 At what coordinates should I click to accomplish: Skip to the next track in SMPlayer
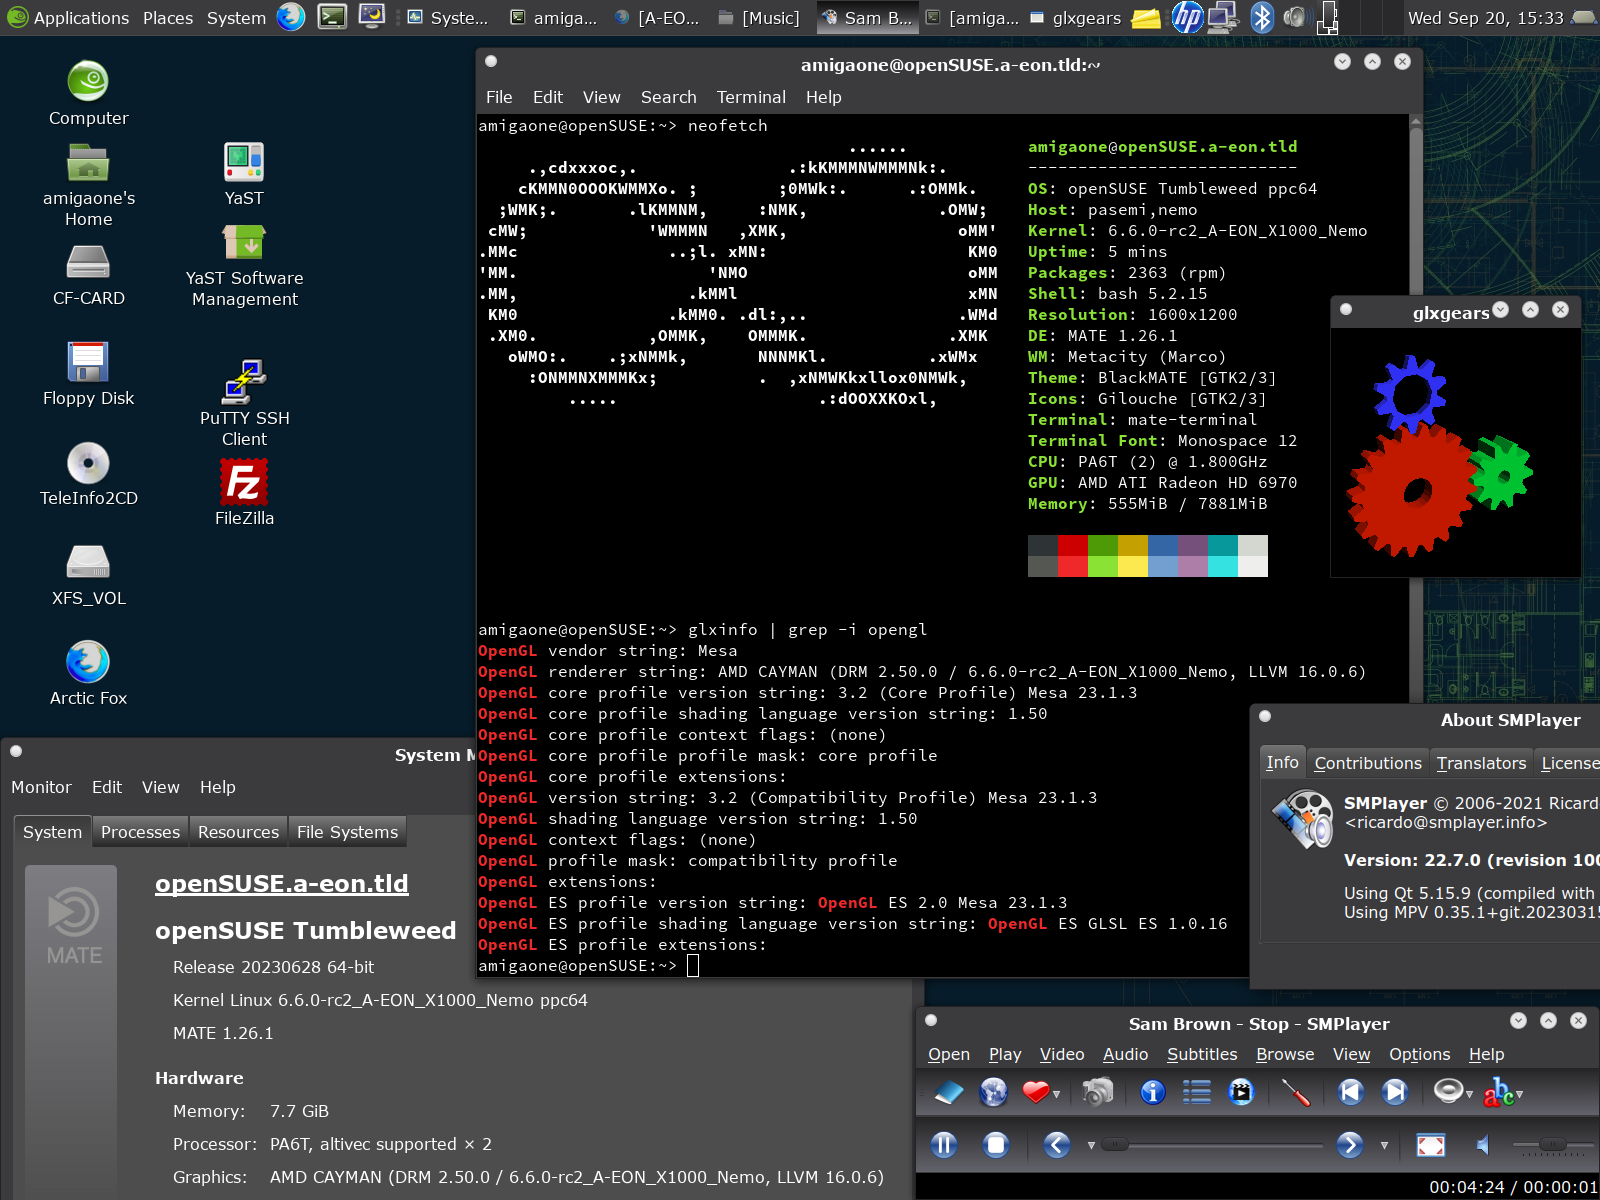coord(1395,1093)
